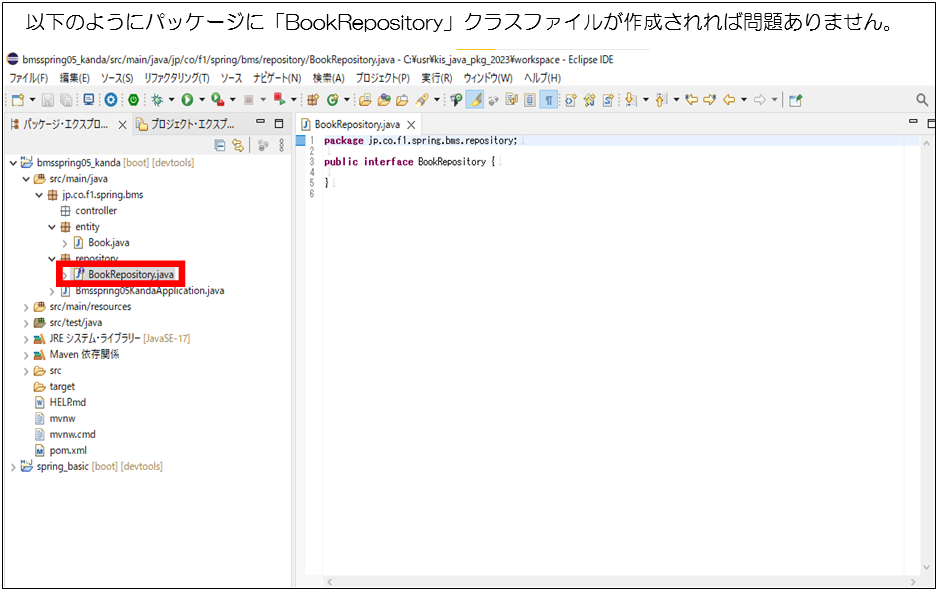Collapse the bmsspring05_kanda project node
The width and height of the screenshot is (938, 591).
(x=12, y=163)
